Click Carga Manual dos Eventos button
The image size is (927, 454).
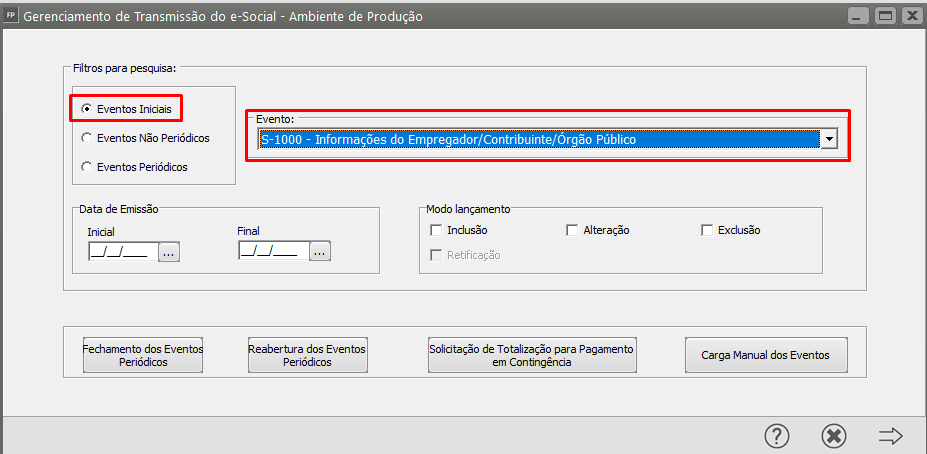[766, 355]
